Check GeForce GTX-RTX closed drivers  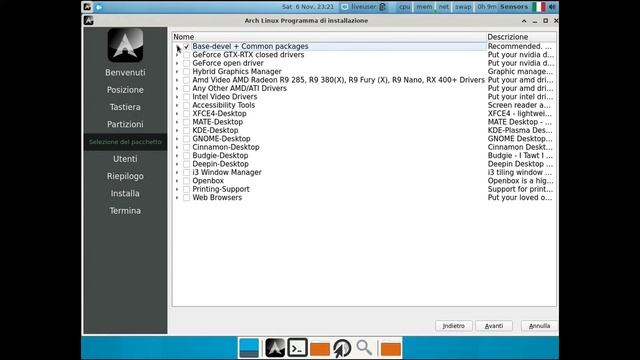[x=186, y=55]
